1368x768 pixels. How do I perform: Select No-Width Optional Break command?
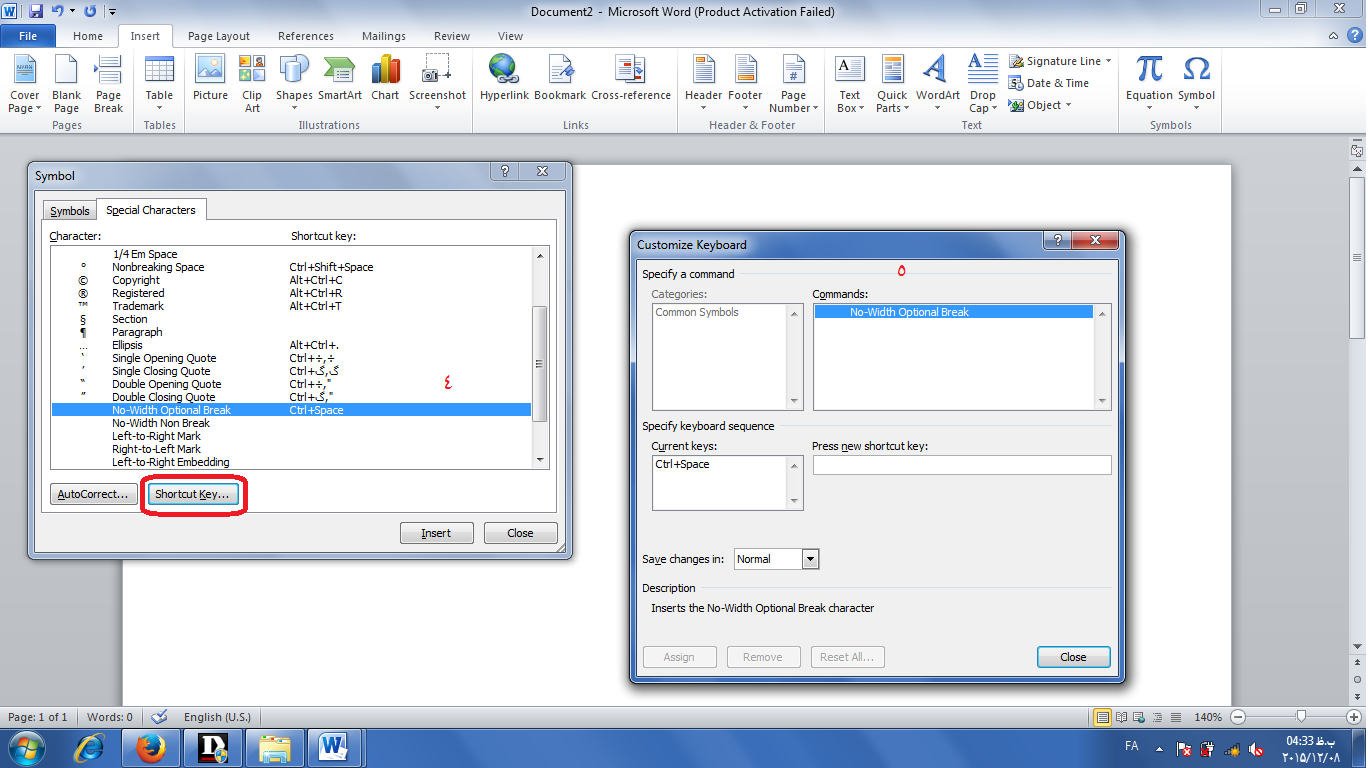click(953, 312)
